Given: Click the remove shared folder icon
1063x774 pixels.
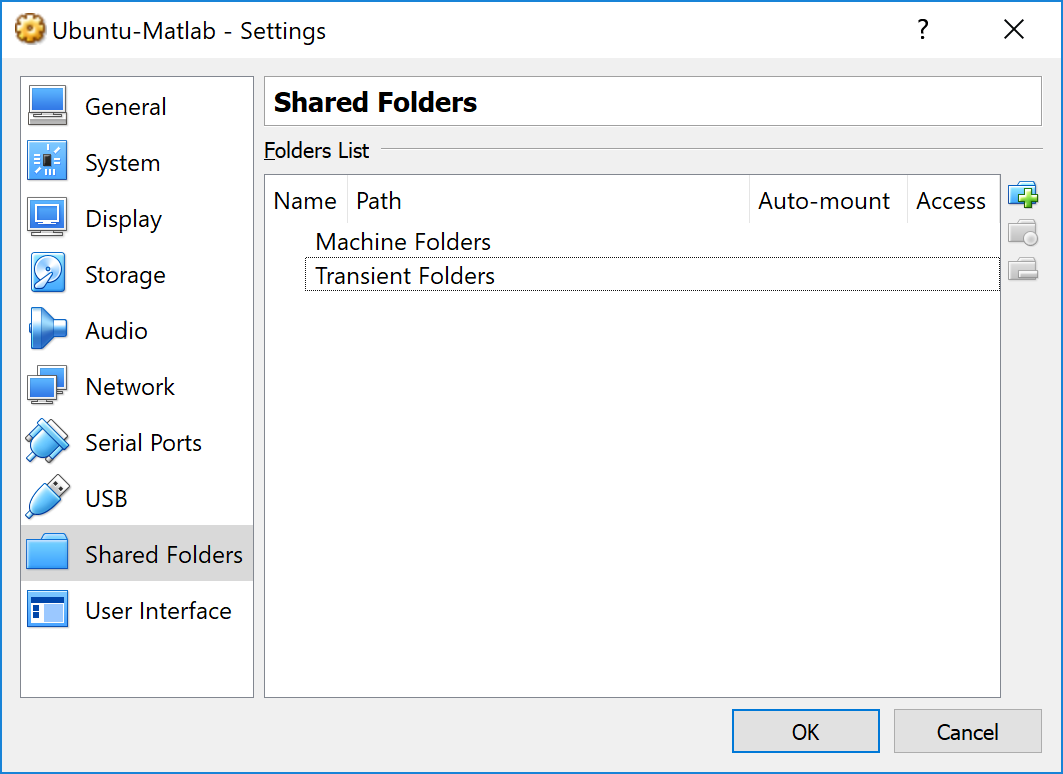Looking at the screenshot, I should (1023, 270).
